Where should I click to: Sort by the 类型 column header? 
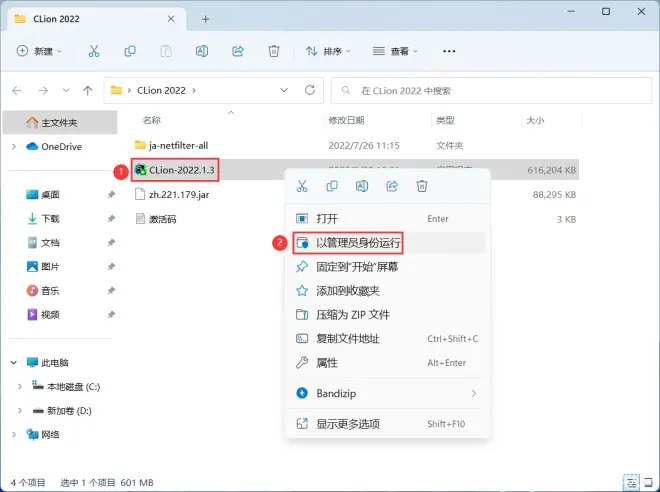(x=445, y=120)
